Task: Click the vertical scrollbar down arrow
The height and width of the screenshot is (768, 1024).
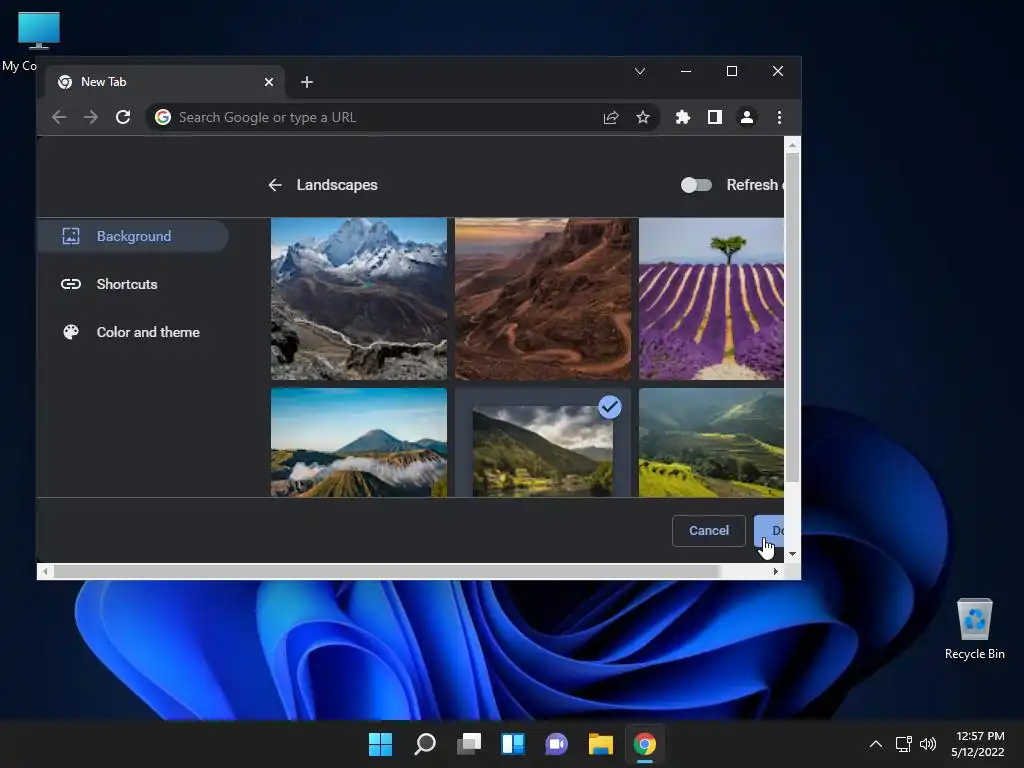Action: point(792,554)
